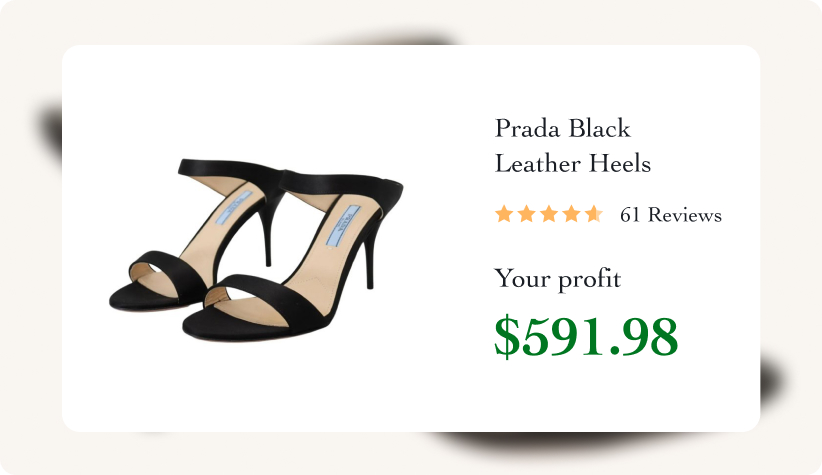
Task: Select the Your profit label
Action: (x=557, y=278)
